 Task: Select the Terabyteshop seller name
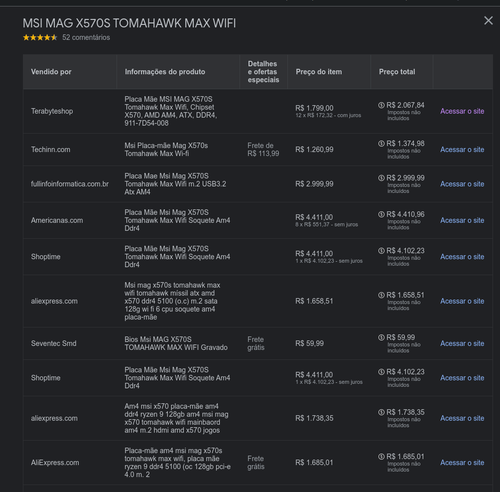(52, 111)
